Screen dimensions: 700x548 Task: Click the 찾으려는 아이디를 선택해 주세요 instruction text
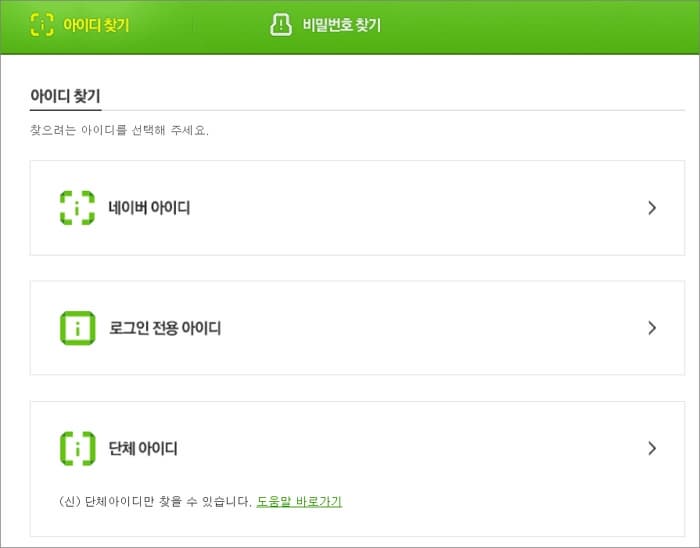[x=119, y=130]
